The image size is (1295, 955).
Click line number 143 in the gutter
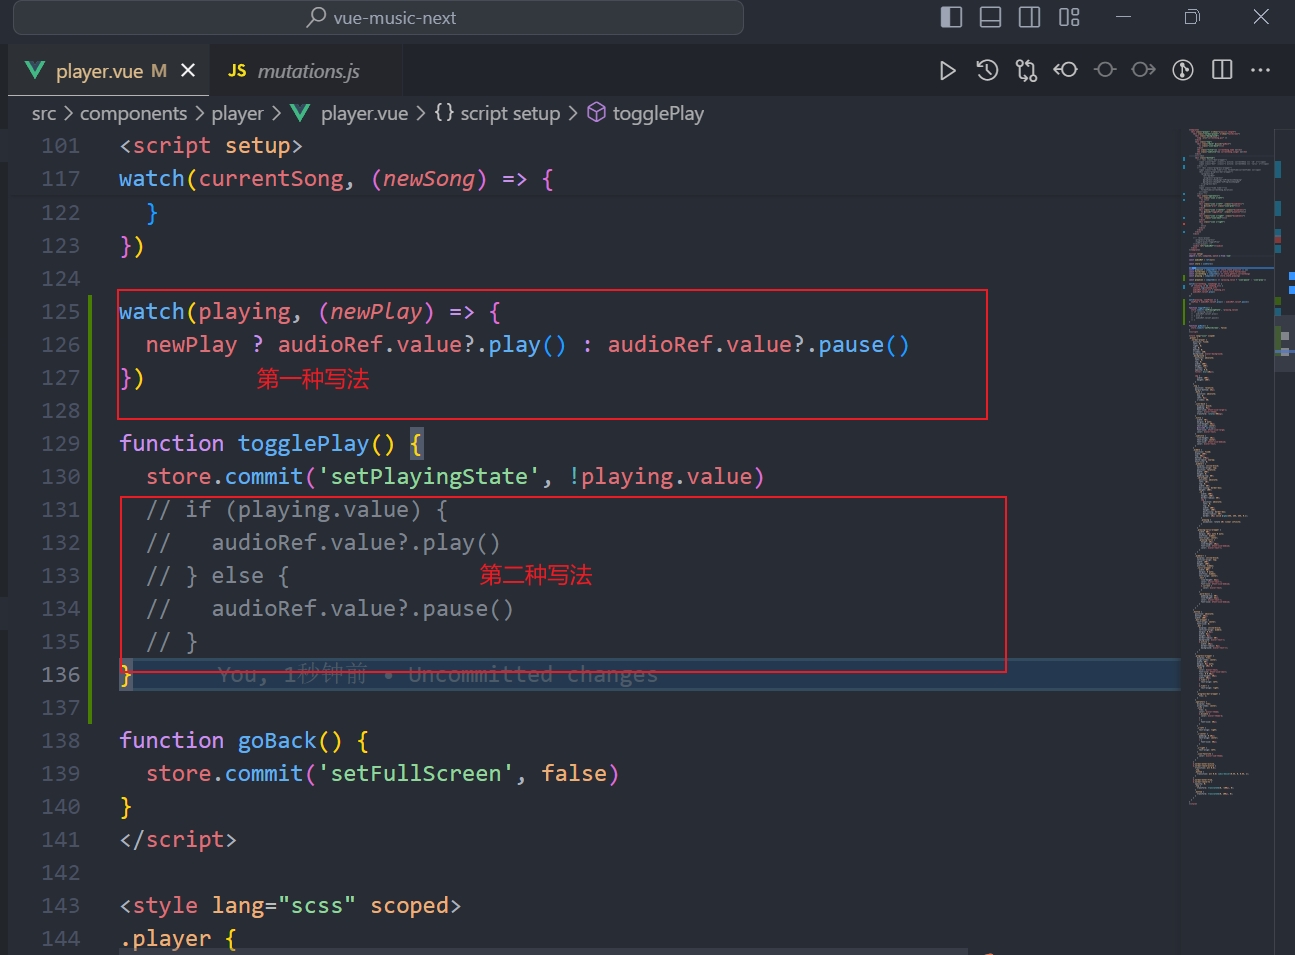(x=60, y=905)
